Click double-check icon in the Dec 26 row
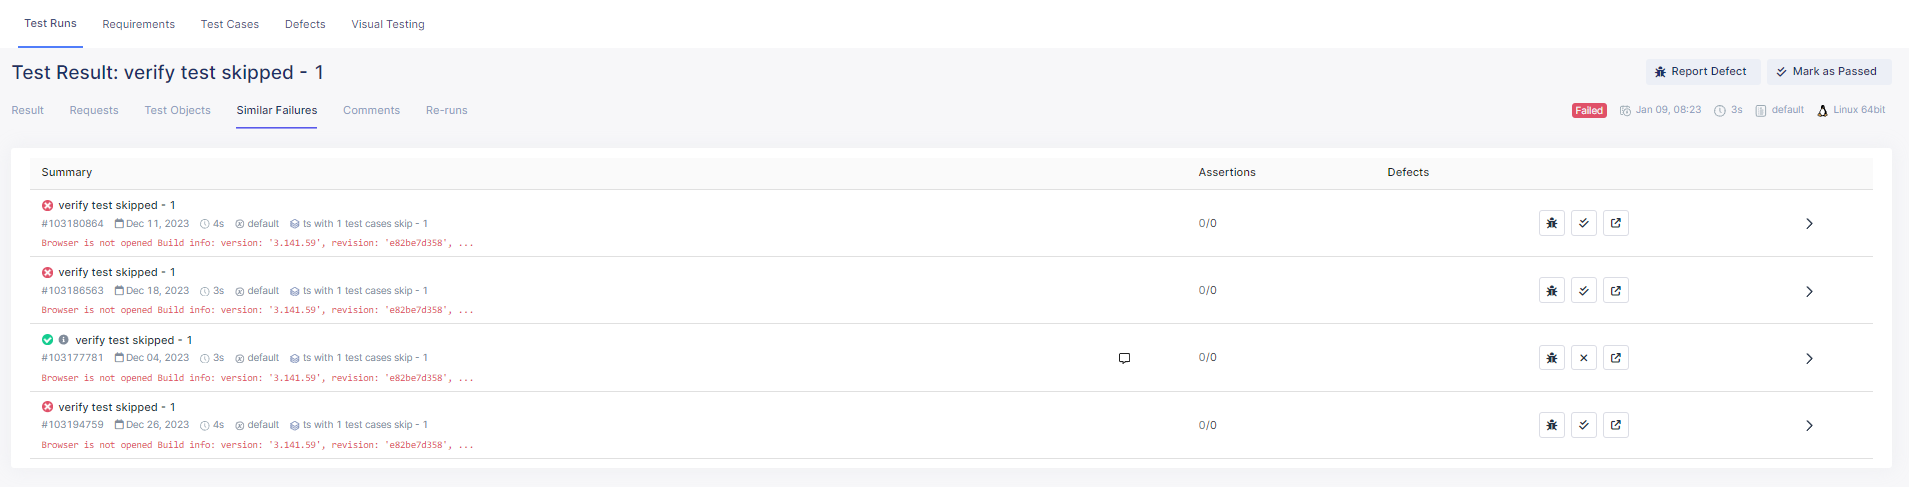 coord(1583,425)
